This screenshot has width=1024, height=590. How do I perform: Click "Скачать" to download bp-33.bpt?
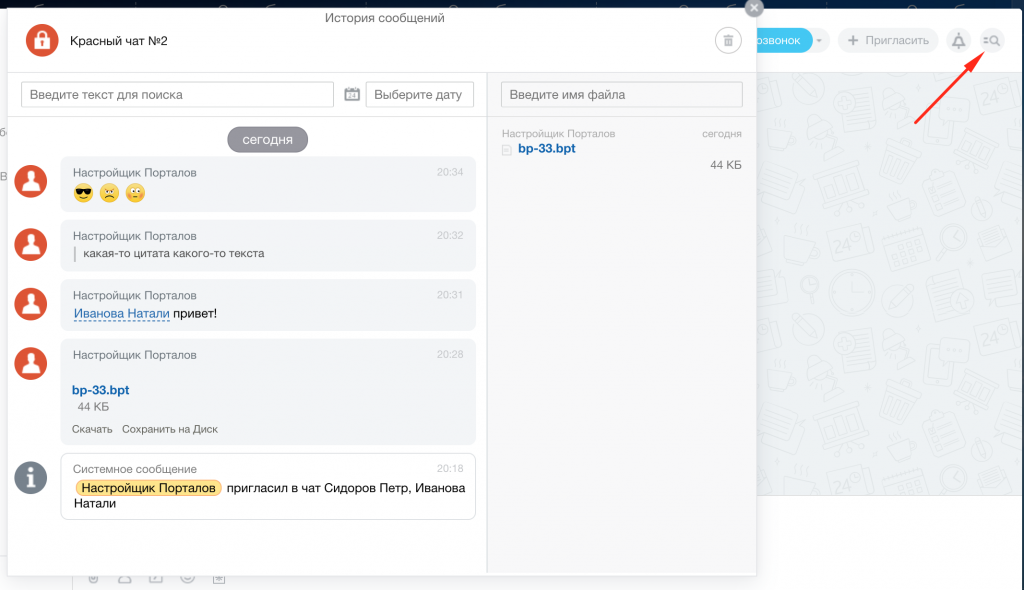click(91, 429)
